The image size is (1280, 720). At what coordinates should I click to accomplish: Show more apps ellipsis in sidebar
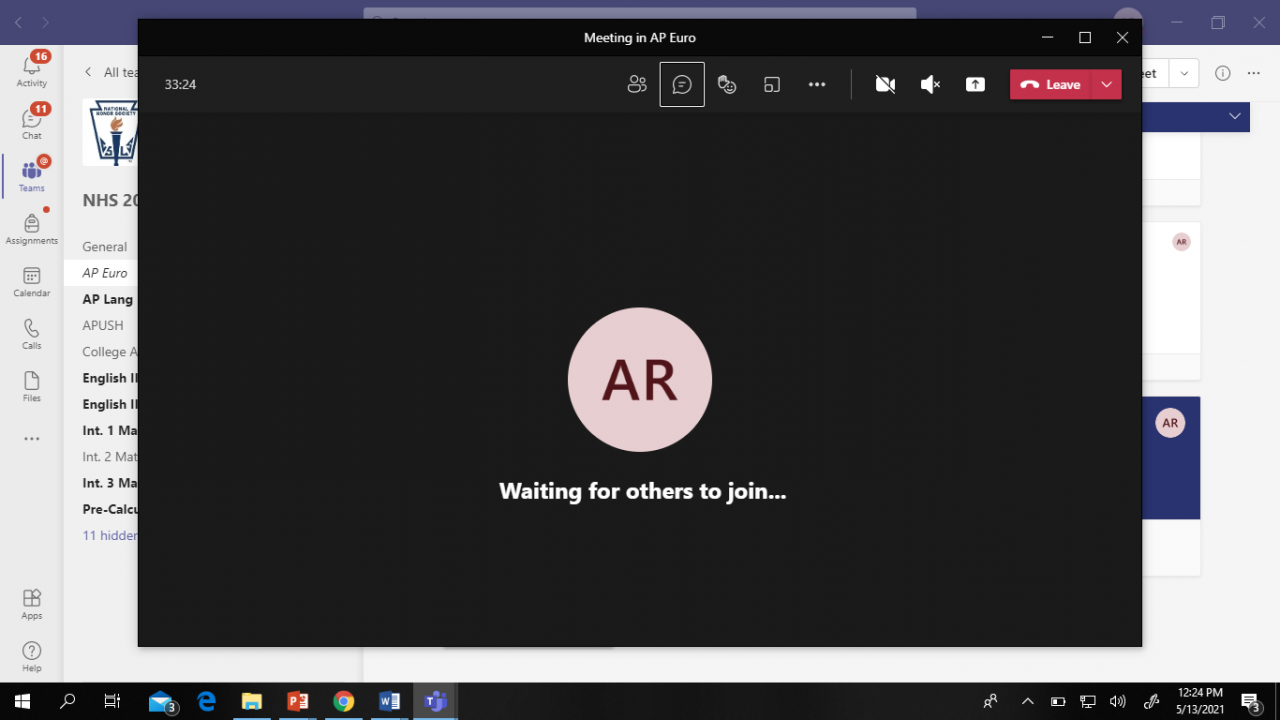point(32,439)
